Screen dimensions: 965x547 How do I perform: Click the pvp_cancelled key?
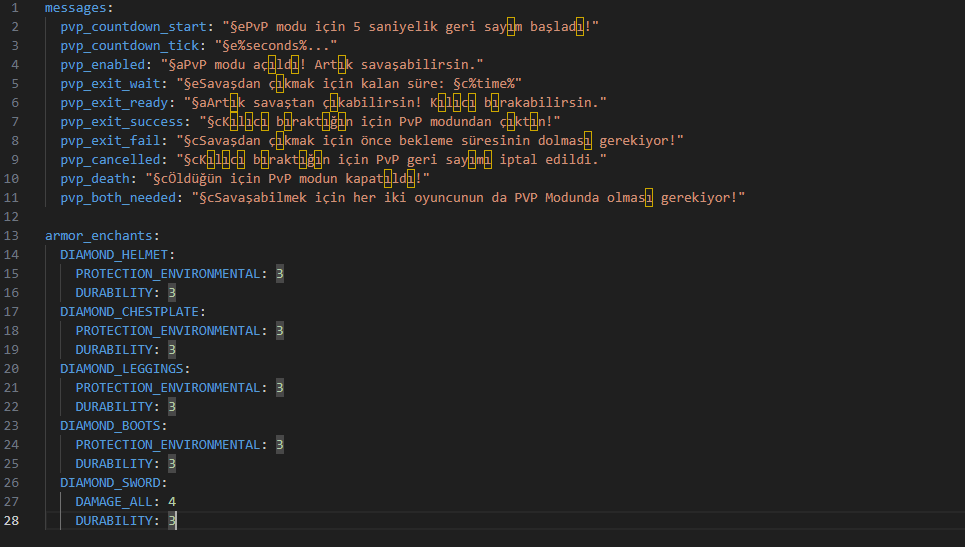point(110,159)
